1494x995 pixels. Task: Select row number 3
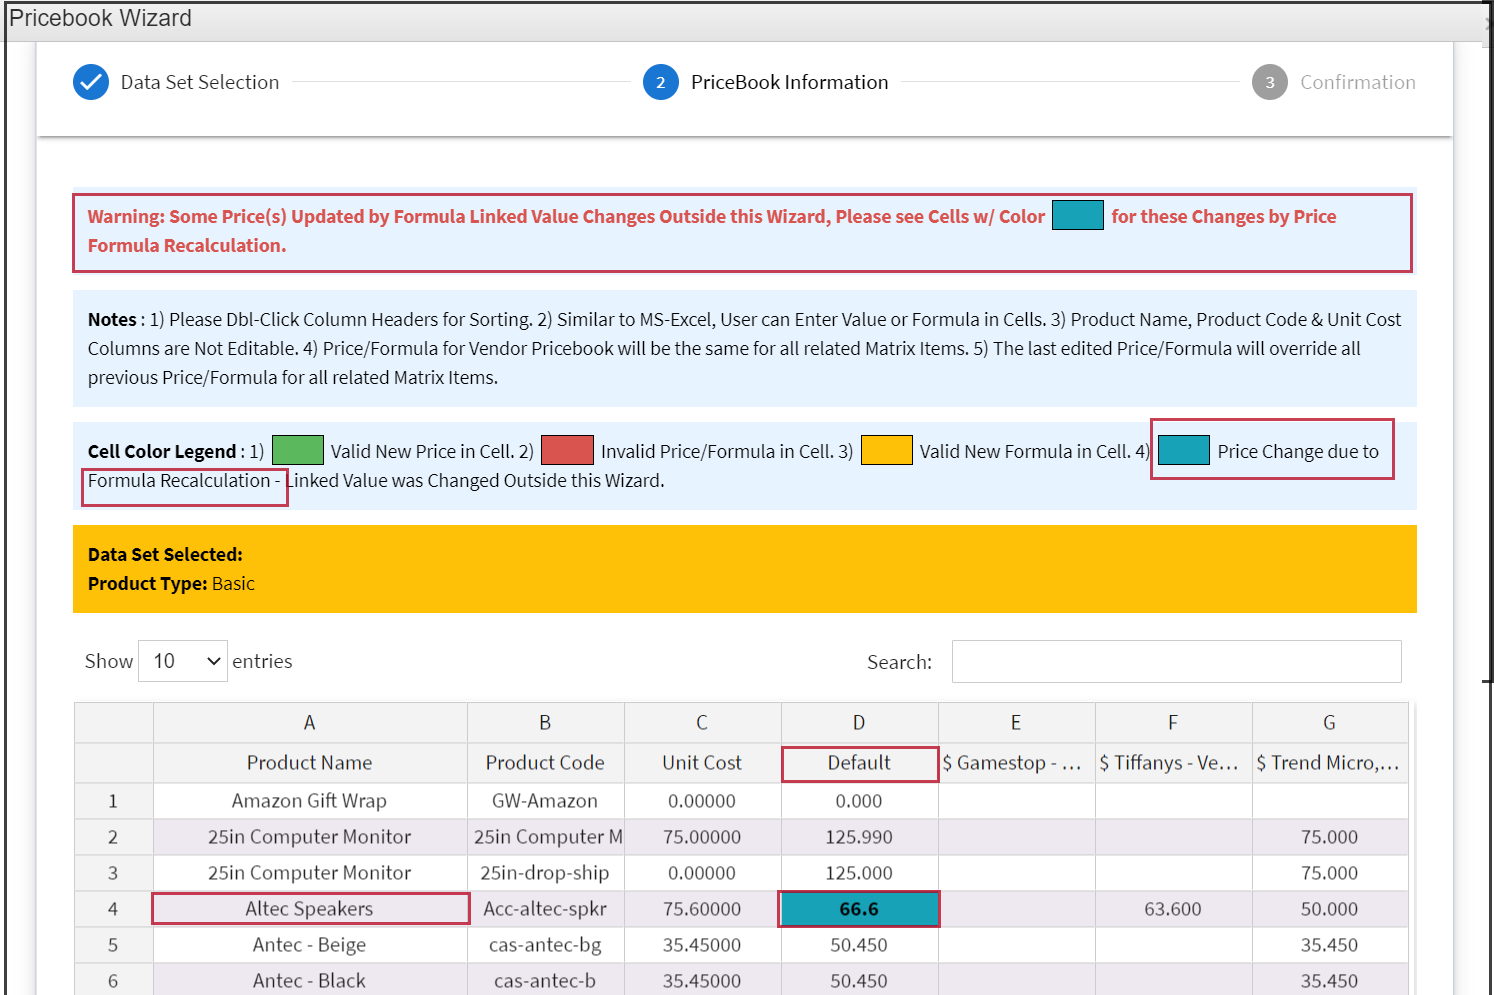click(x=113, y=873)
